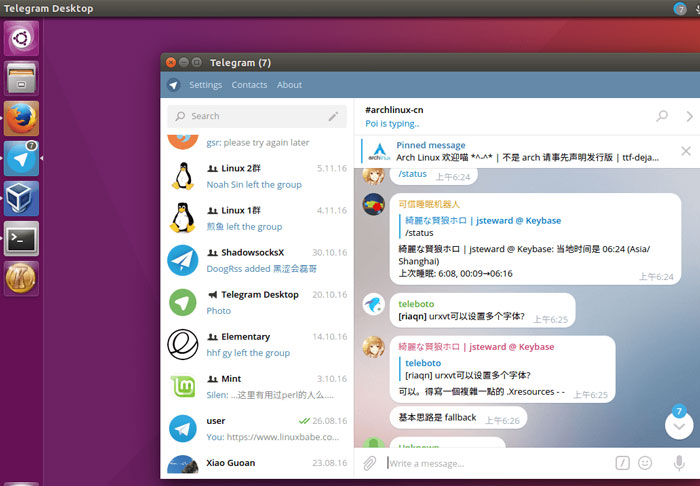Click Telegram icon in launcher
The image size is (700, 486).
pyautogui.click(x=21, y=158)
